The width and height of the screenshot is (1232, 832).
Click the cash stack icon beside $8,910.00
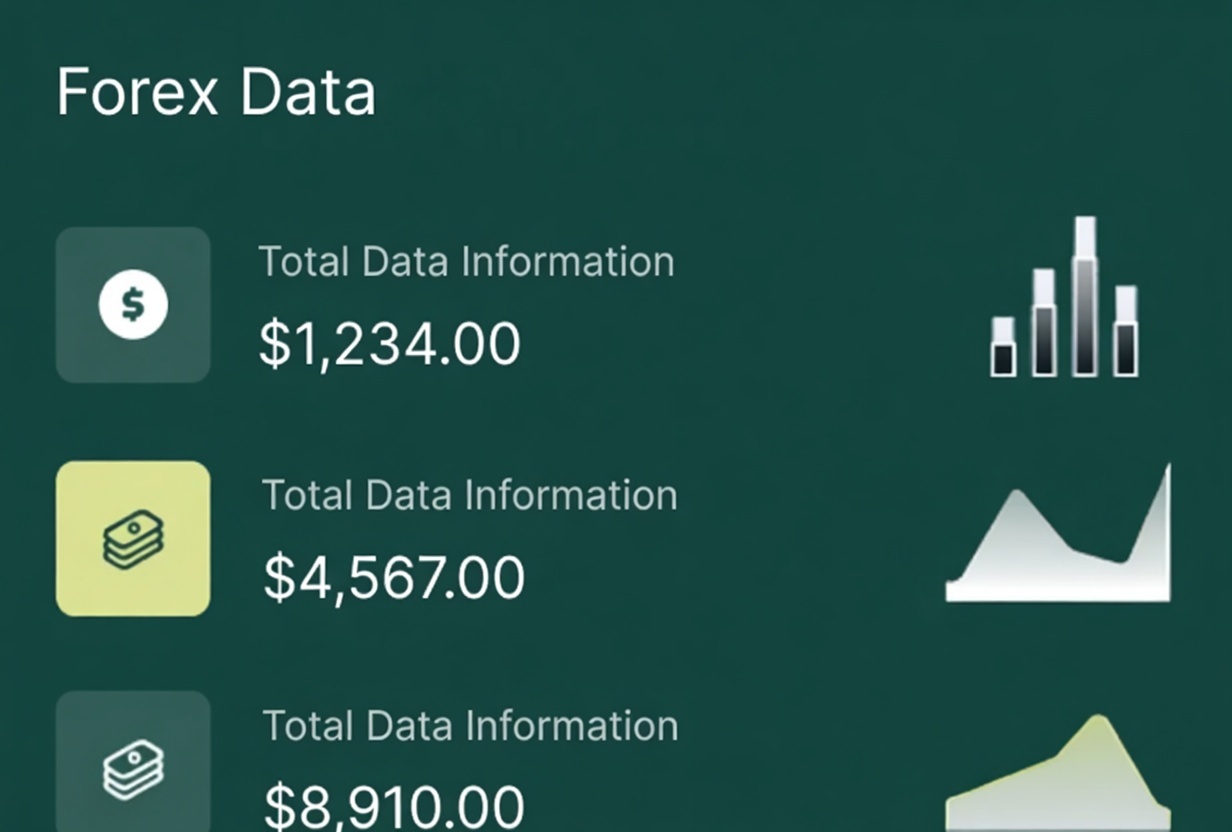pyautogui.click(x=133, y=767)
